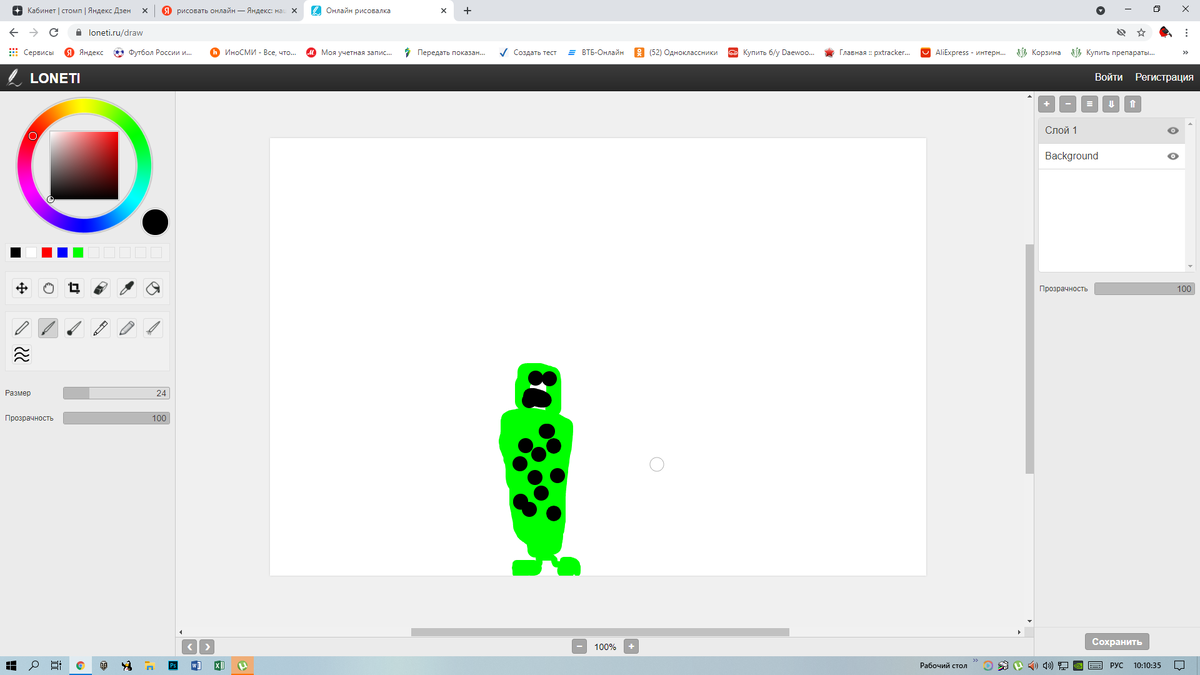Image resolution: width=1200 pixels, height=675 pixels.
Task: Select the Paint bucket fill tool
Action: [153, 288]
